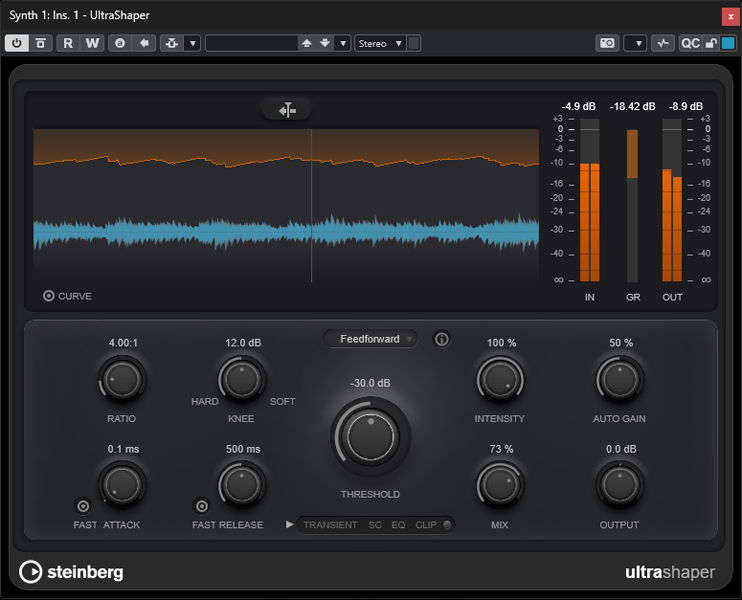Viewport: 742px width, 600px height.
Task: Click the info icon next to Feedforward
Action: point(442,339)
